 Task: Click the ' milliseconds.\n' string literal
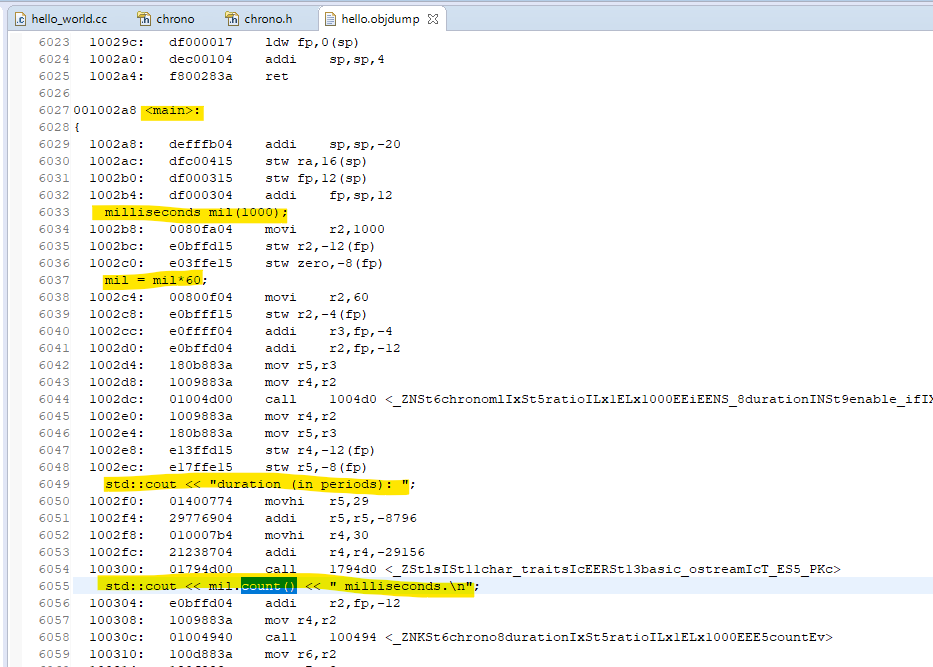(400, 586)
